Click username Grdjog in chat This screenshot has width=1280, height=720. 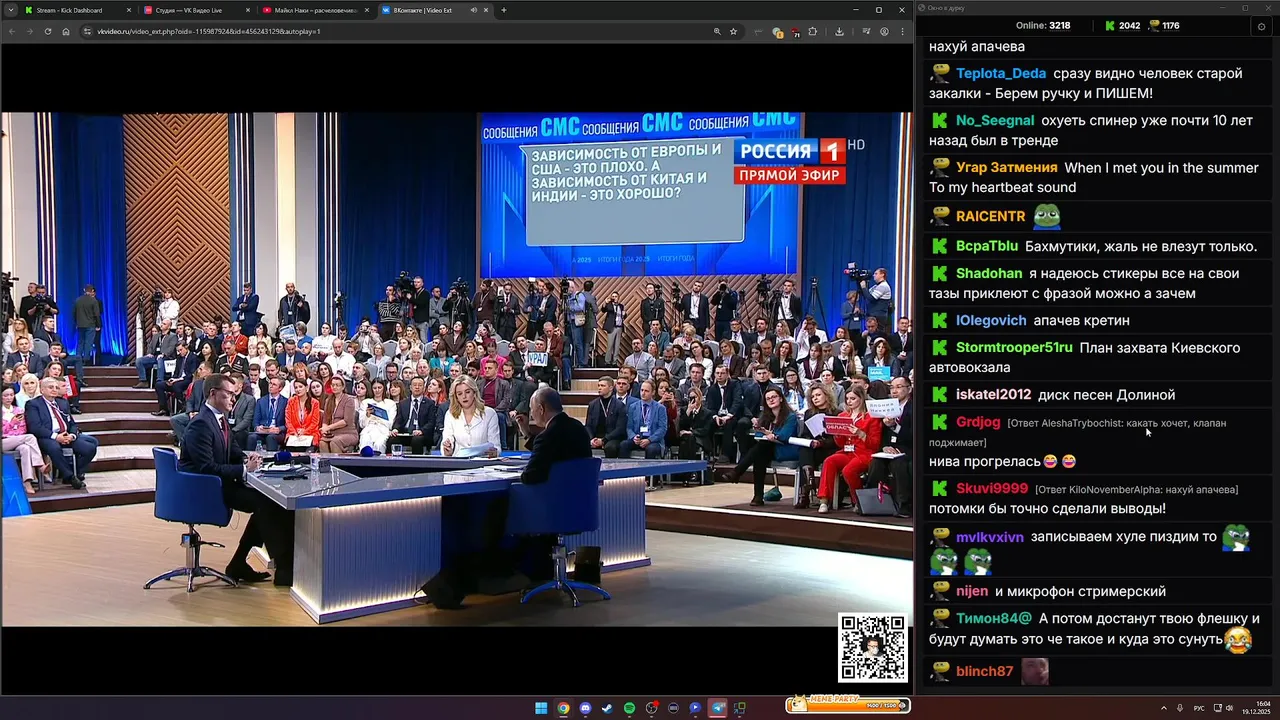pyautogui.click(x=978, y=422)
